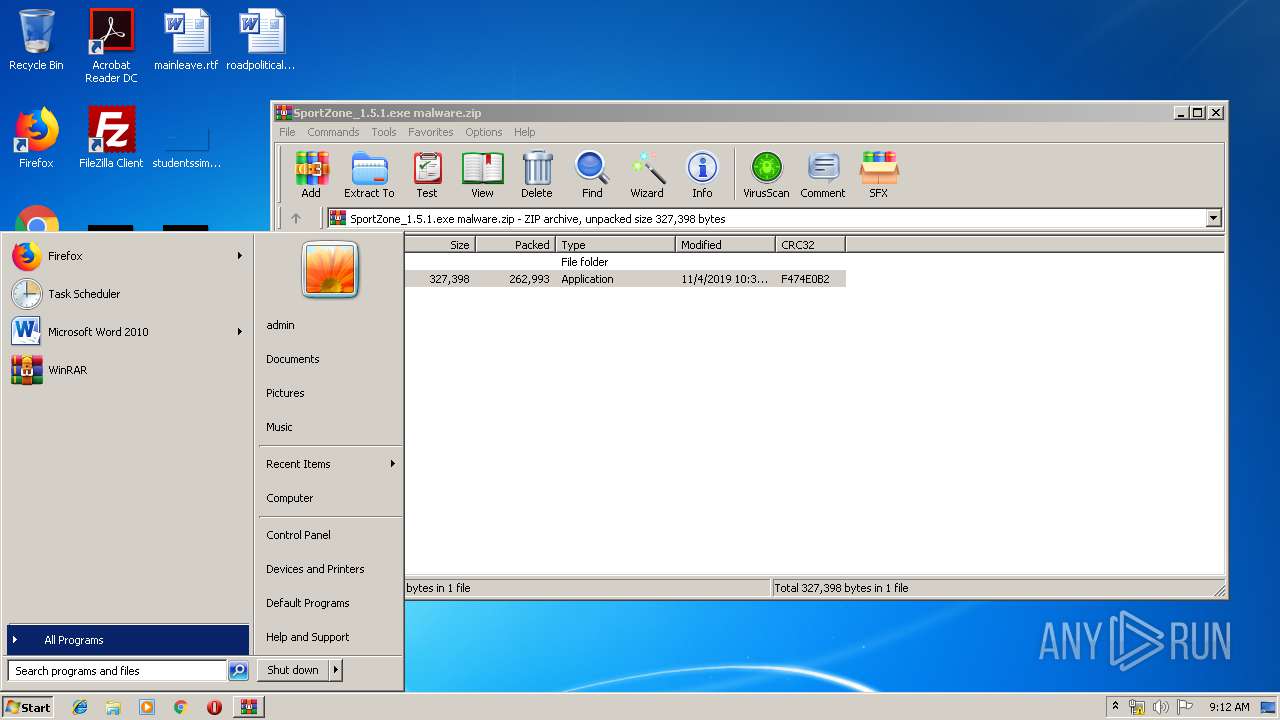Select FileZilla Client desktop shortcut

[x=111, y=138]
